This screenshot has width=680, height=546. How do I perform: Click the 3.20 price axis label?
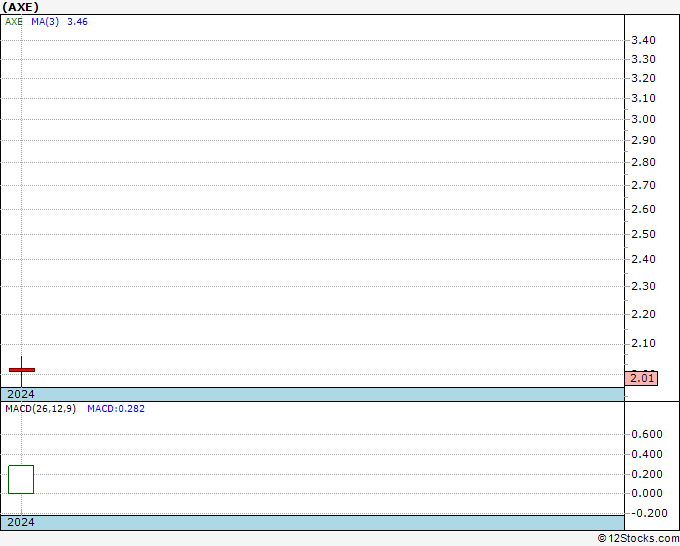[643, 78]
